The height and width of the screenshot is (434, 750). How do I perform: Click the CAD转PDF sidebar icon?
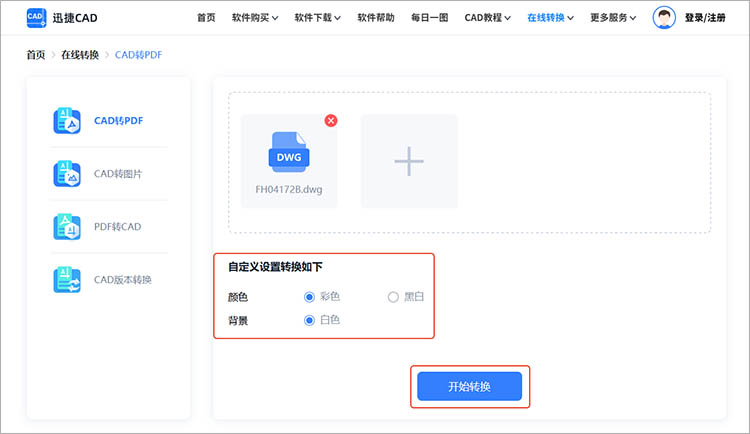(x=67, y=121)
